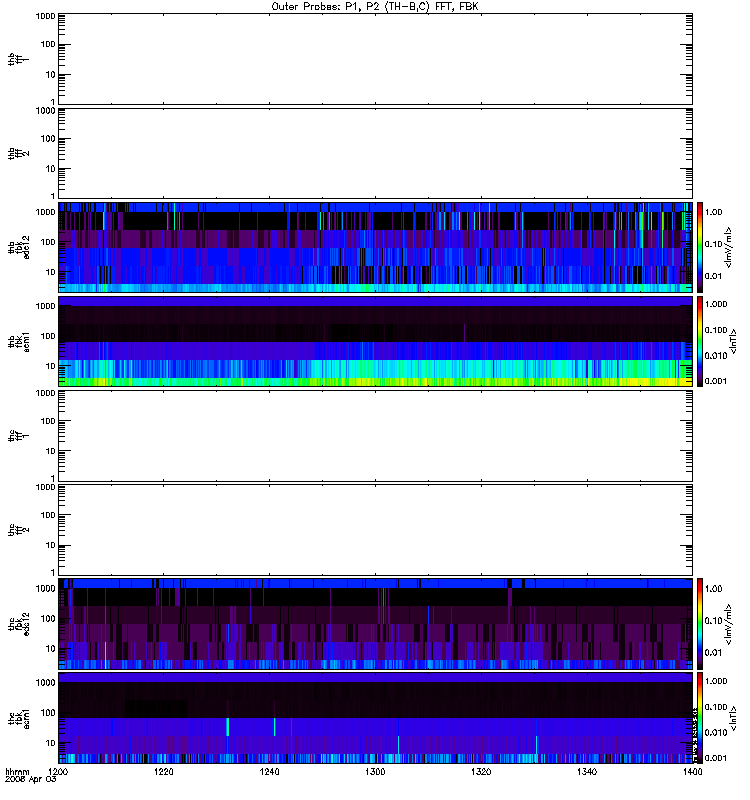Click the 1300 time axis tick label

376,772
